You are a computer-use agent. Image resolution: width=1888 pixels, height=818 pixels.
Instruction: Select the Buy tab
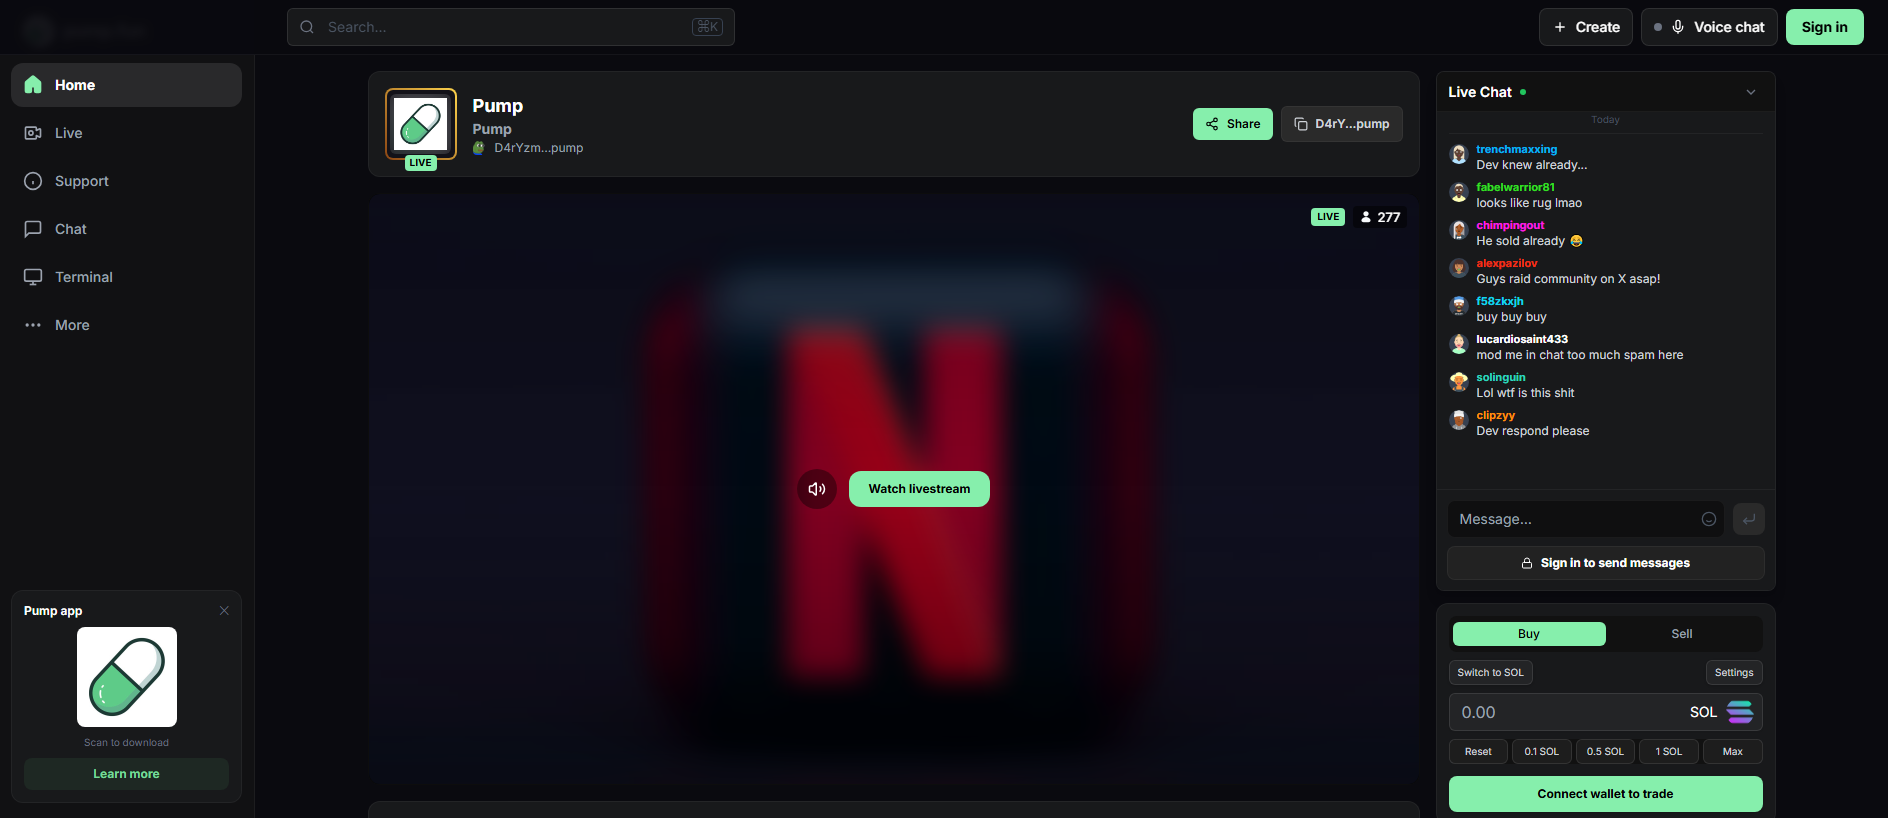(x=1529, y=634)
